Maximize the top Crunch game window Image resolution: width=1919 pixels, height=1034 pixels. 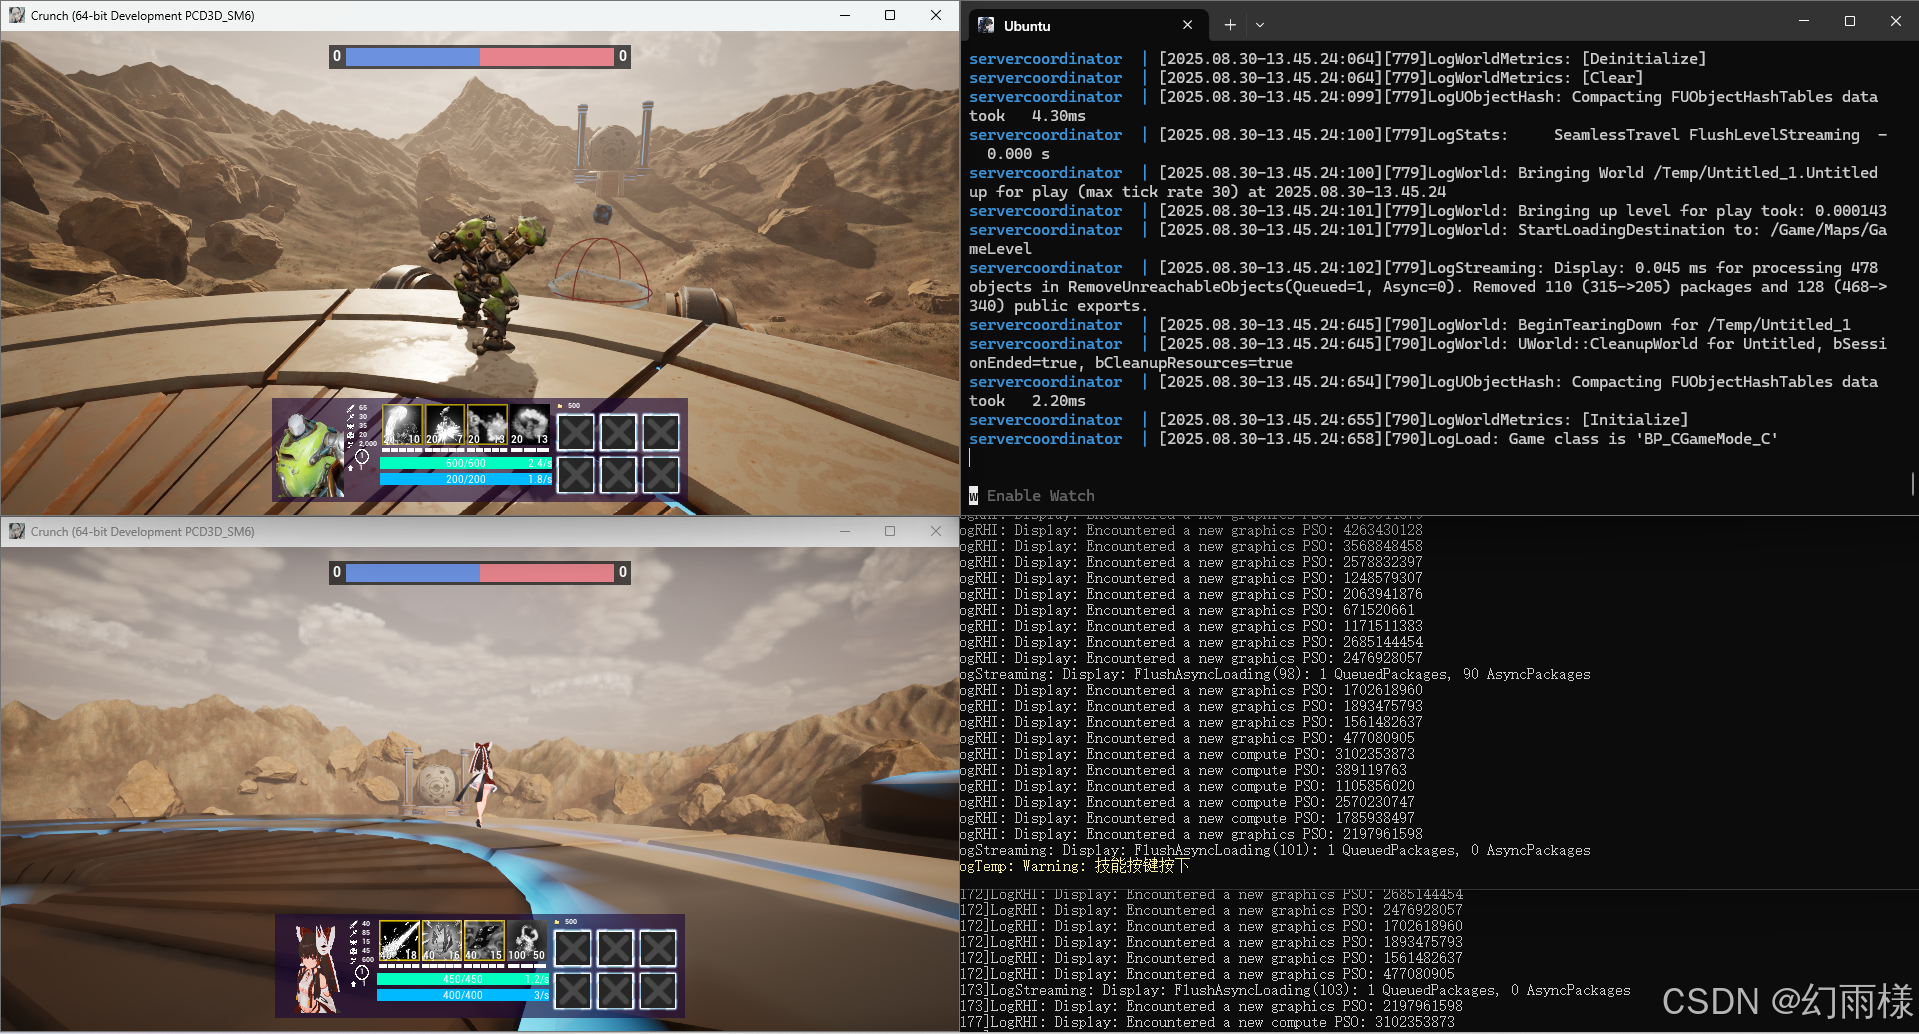coord(890,15)
